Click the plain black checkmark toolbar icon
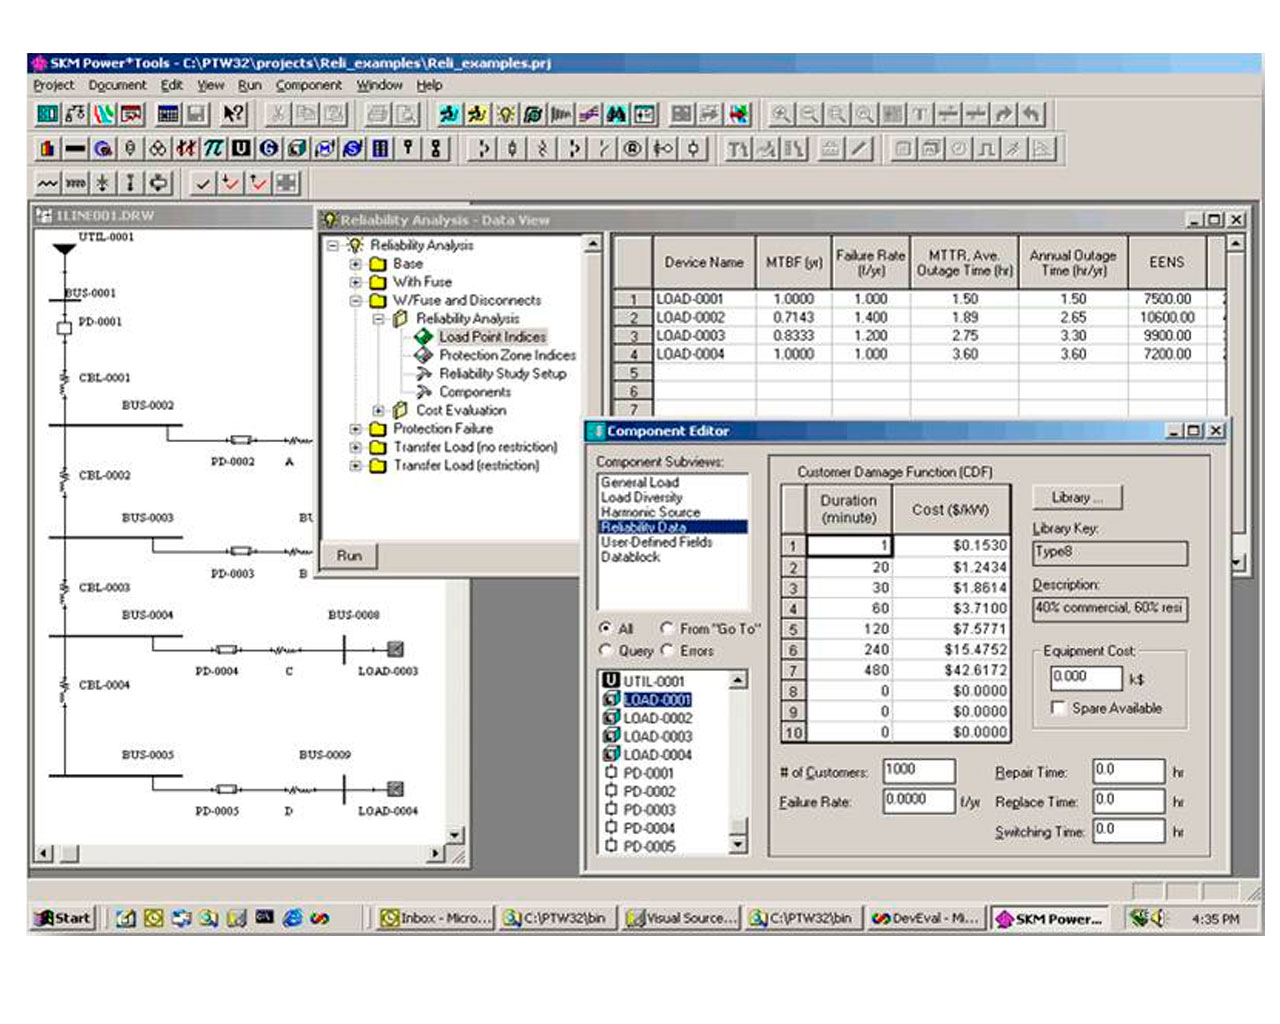The width and height of the screenshot is (1280, 1024). [202, 183]
